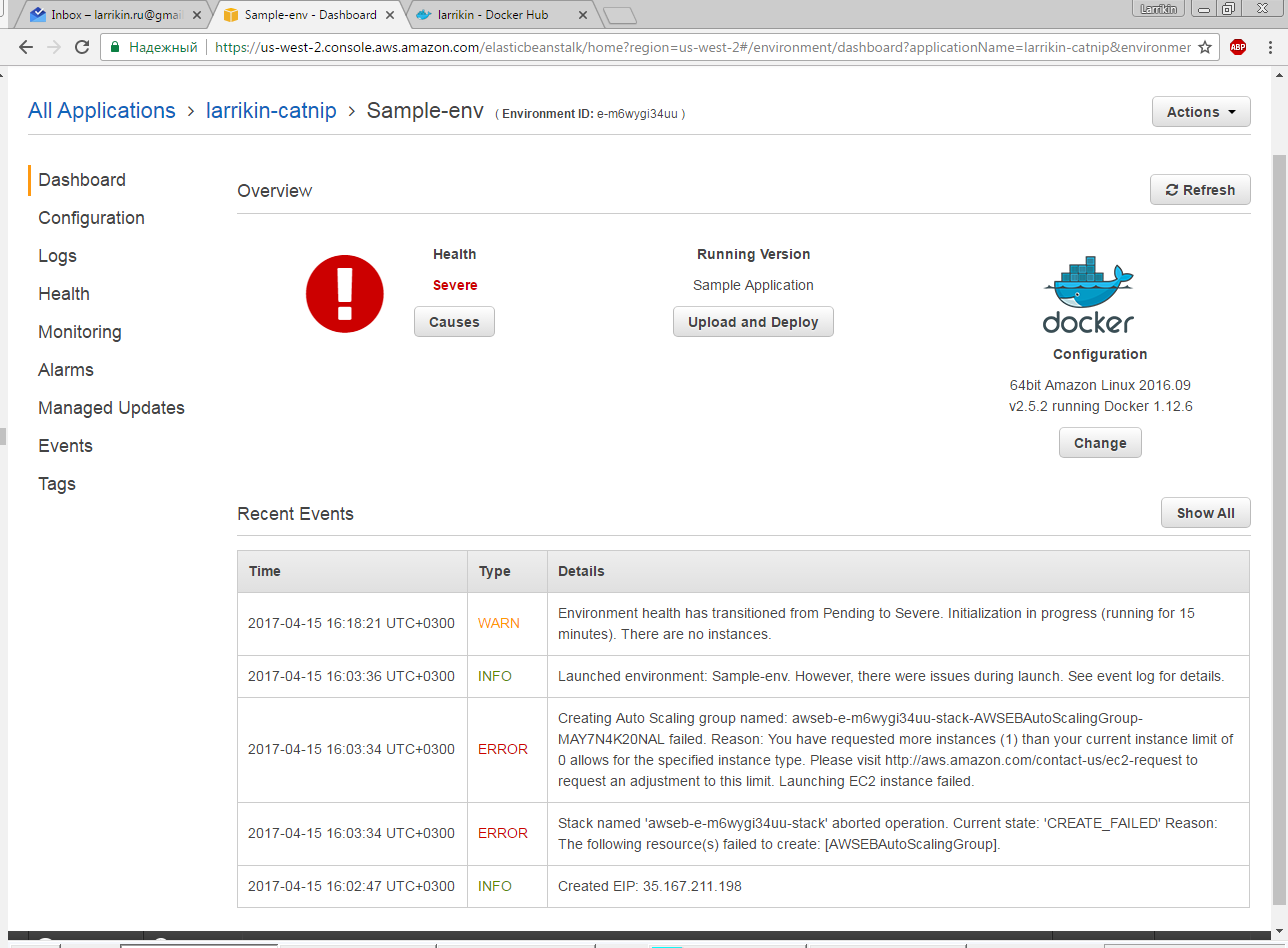Screen dimensions: 1288x948
Task: Open Alarms in the sidebar
Action: point(66,370)
